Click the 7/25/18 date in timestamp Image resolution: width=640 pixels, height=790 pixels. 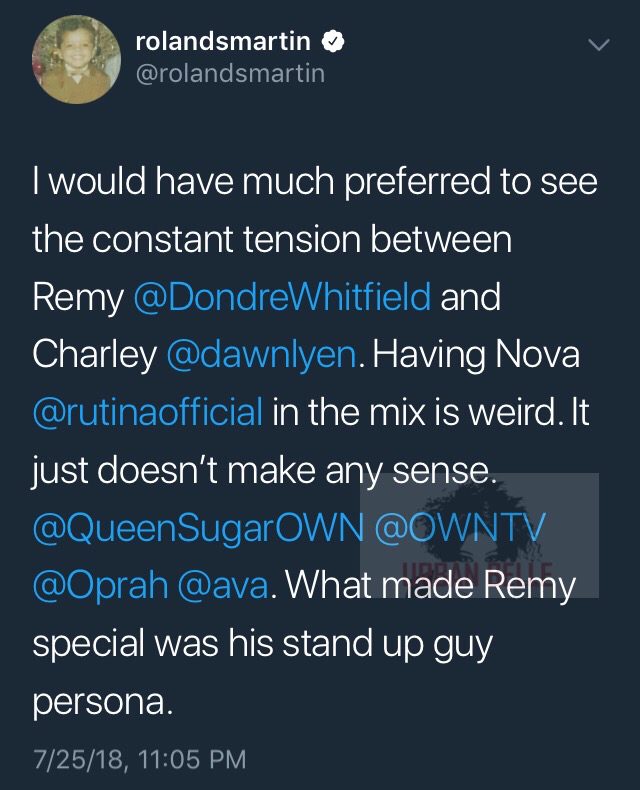[78, 759]
